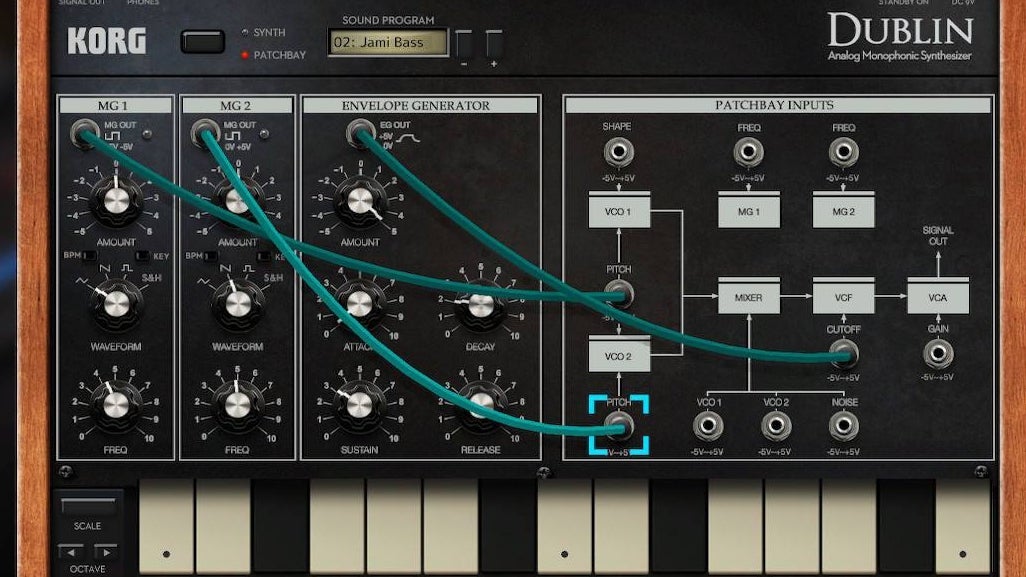The image size is (1026, 577).
Task: Click the VCO 2 PITCH input jack
Action: tap(619, 426)
